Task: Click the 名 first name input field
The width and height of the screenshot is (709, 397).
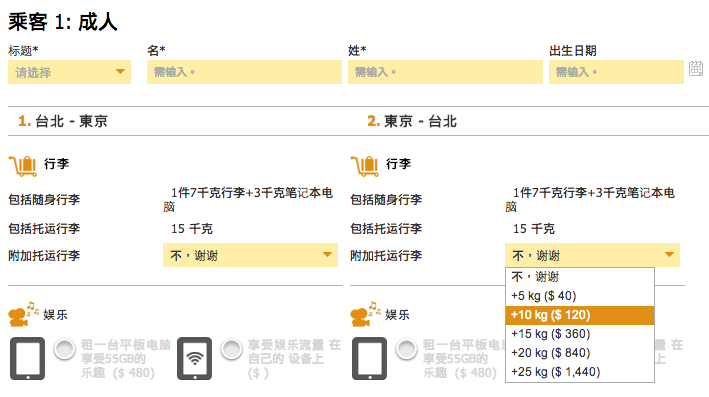Action: [244, 72]
